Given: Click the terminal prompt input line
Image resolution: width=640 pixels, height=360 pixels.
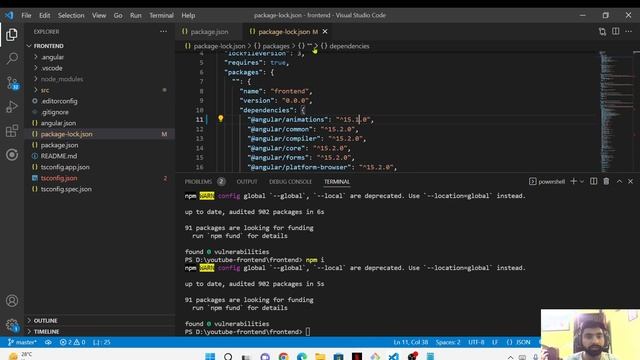Looking at the screenshot, I should point(308,332).
